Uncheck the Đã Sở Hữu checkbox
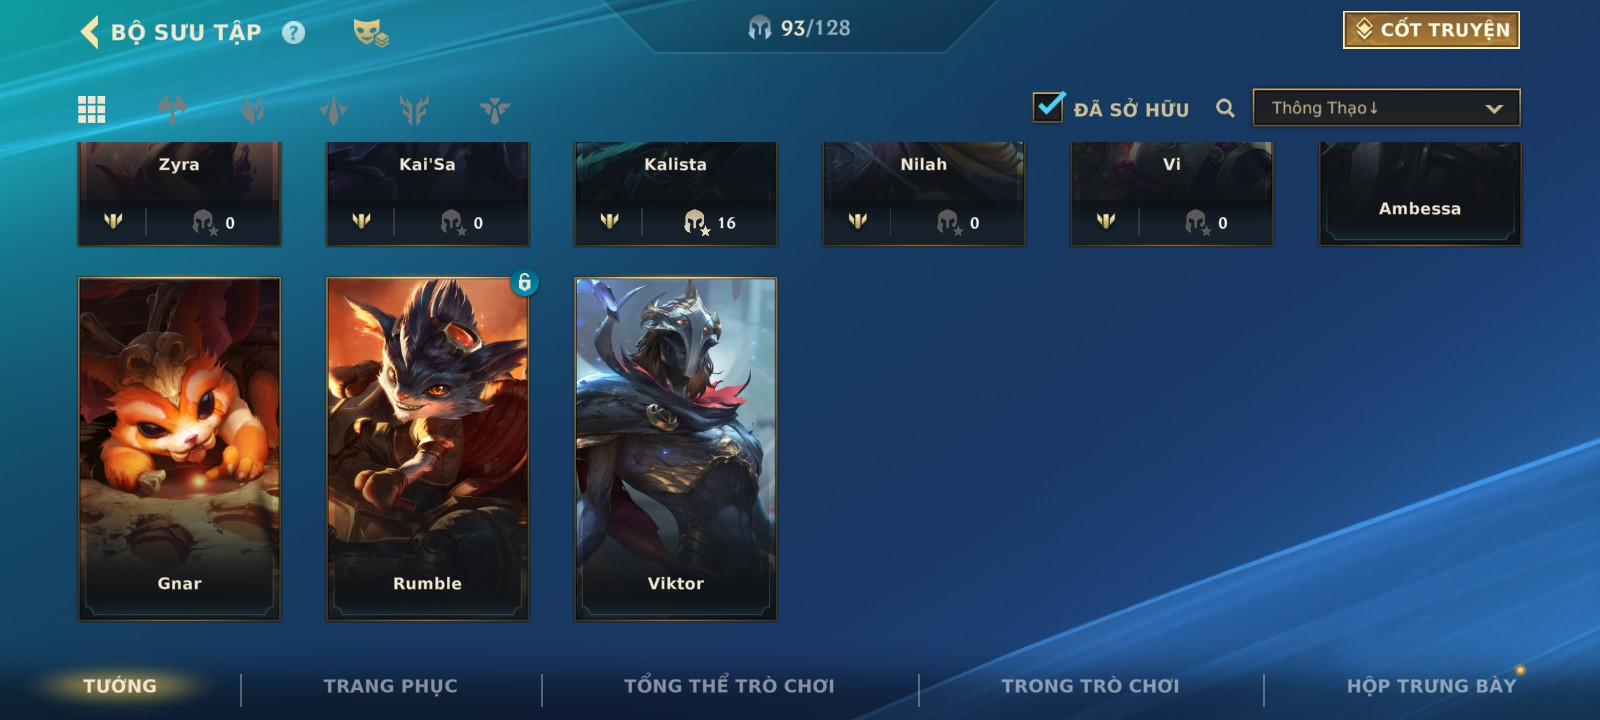1600x720 pixels. 1048,106
